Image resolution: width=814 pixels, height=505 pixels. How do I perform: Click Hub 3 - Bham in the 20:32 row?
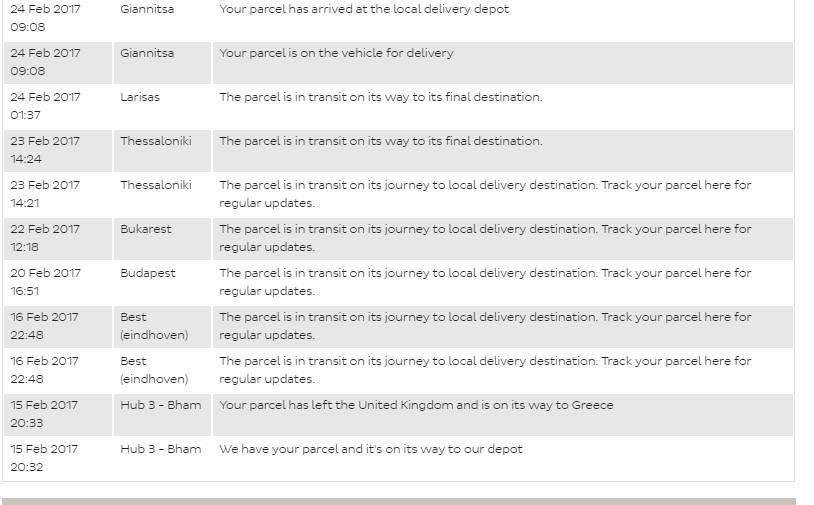pos(160,449)
